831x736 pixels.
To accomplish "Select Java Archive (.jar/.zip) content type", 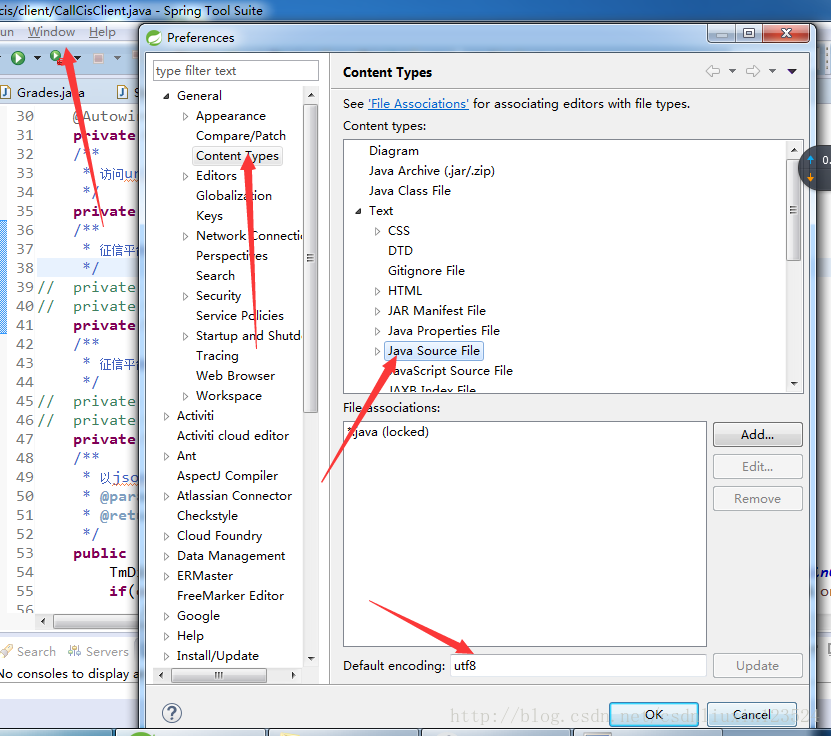I will pyautogui.click(x=432, y=171).
